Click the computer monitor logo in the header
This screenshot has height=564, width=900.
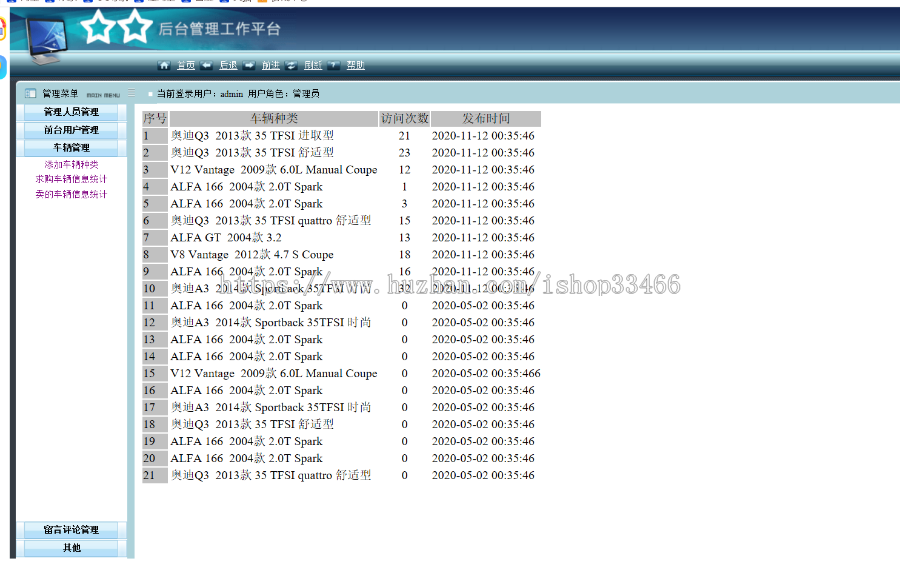(x=47, y=41)
